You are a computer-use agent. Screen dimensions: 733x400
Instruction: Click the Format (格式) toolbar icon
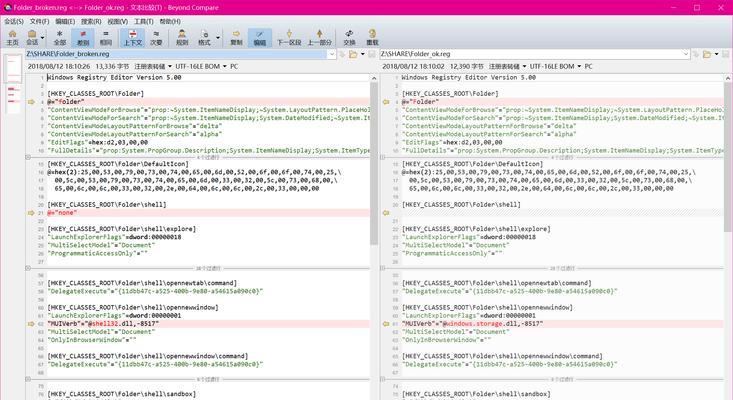(x=204, y=37)
